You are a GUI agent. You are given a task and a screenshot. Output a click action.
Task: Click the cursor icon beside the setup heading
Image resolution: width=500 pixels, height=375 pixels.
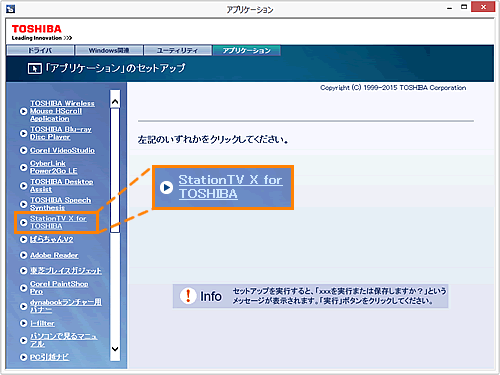click(x=35, y=68)
